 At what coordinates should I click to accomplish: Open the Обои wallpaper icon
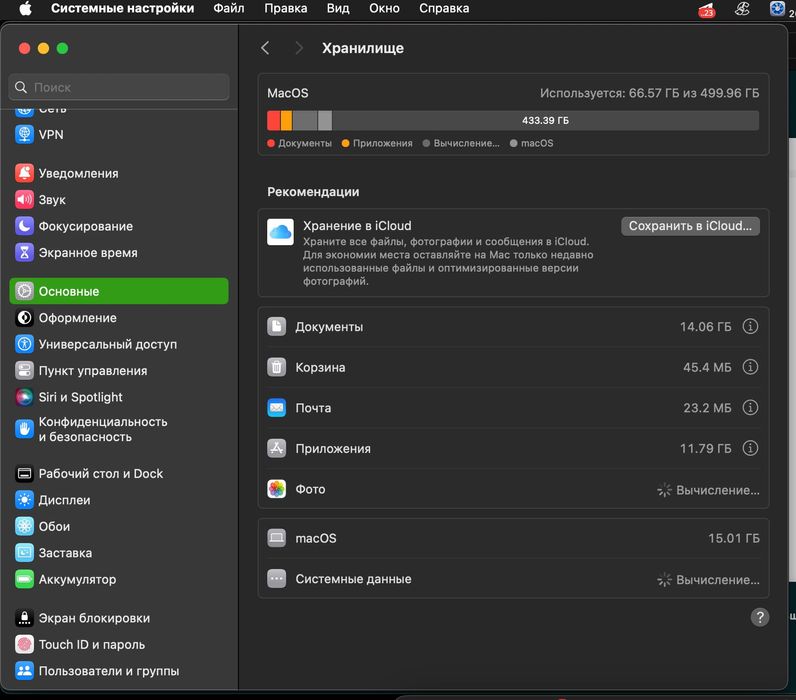point(24,526)
